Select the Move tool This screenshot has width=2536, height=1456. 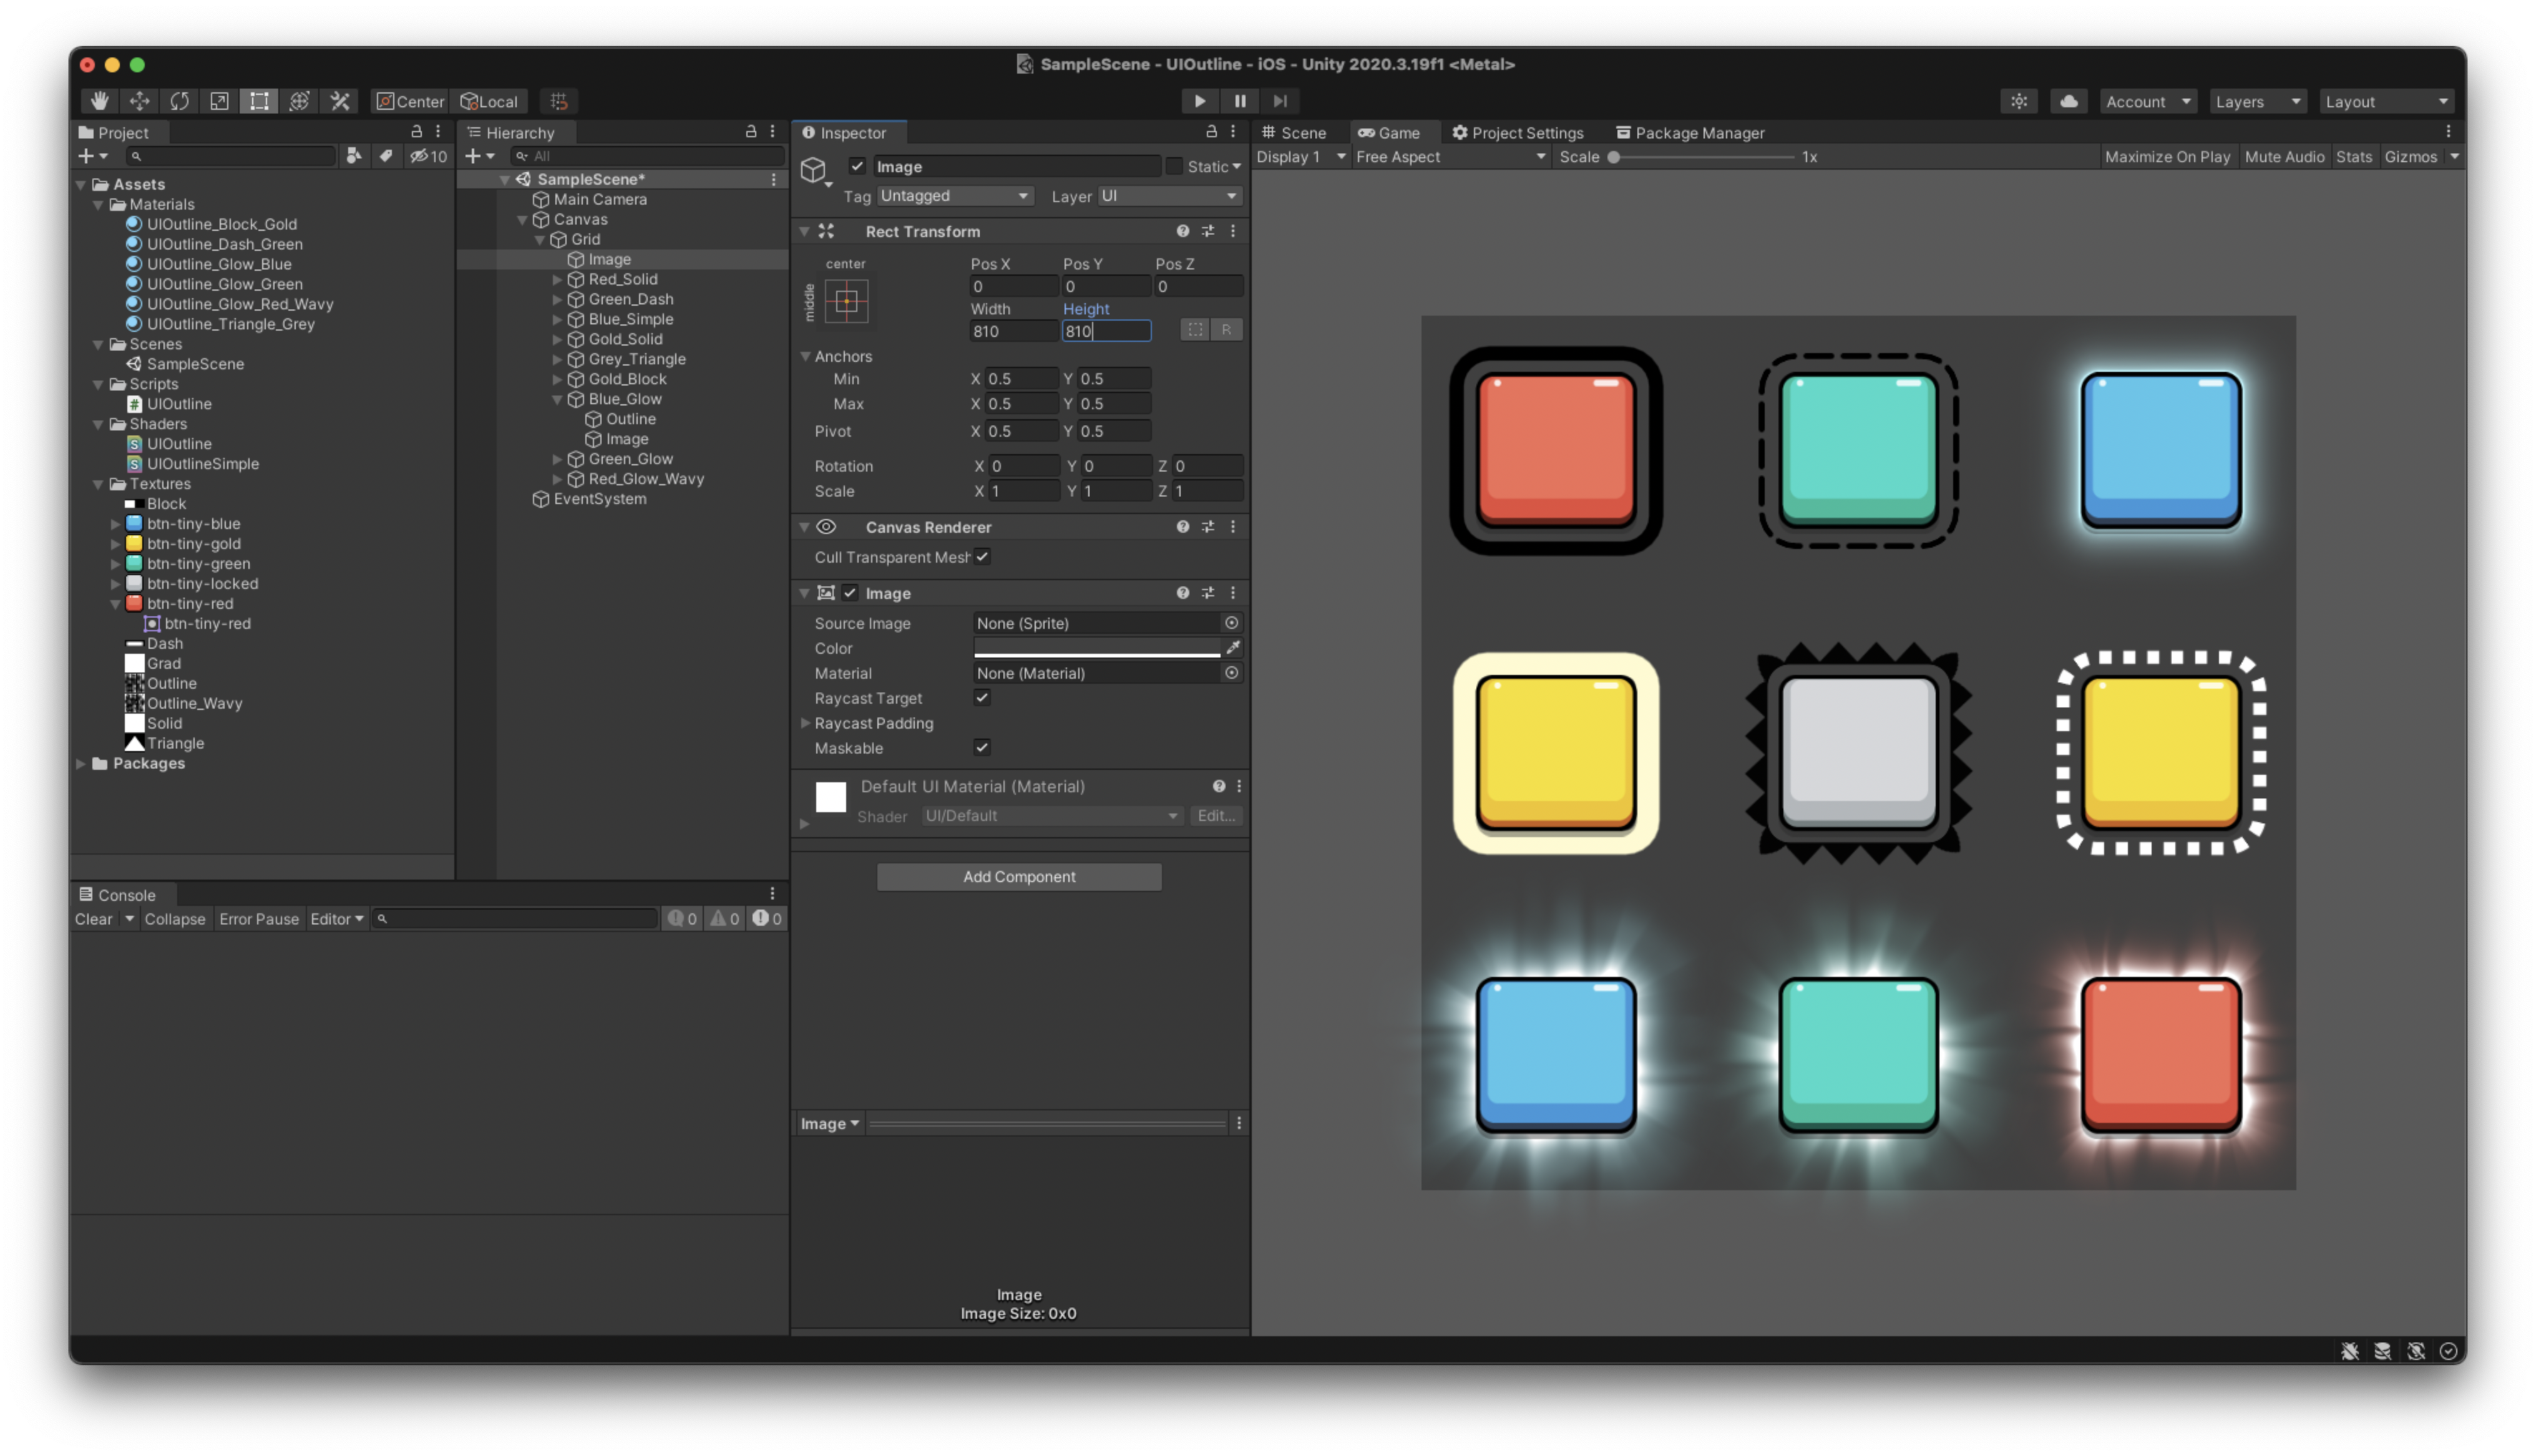pyautogui.click(x=139, y=100)
